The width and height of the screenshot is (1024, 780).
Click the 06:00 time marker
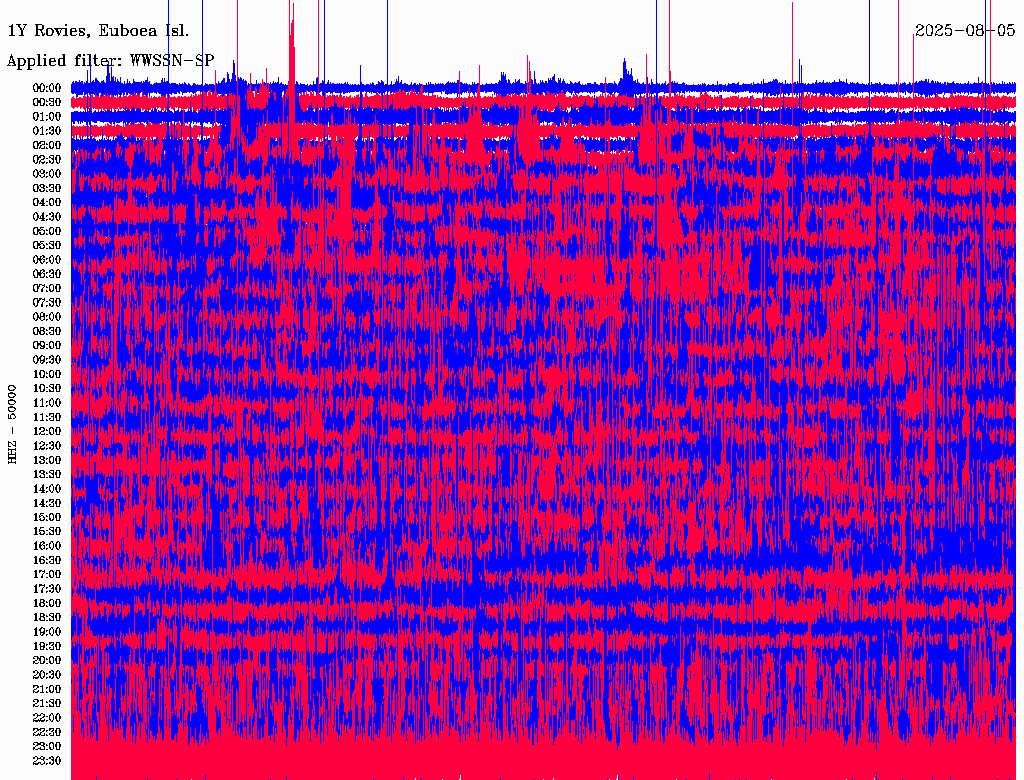tap(46, 260)
